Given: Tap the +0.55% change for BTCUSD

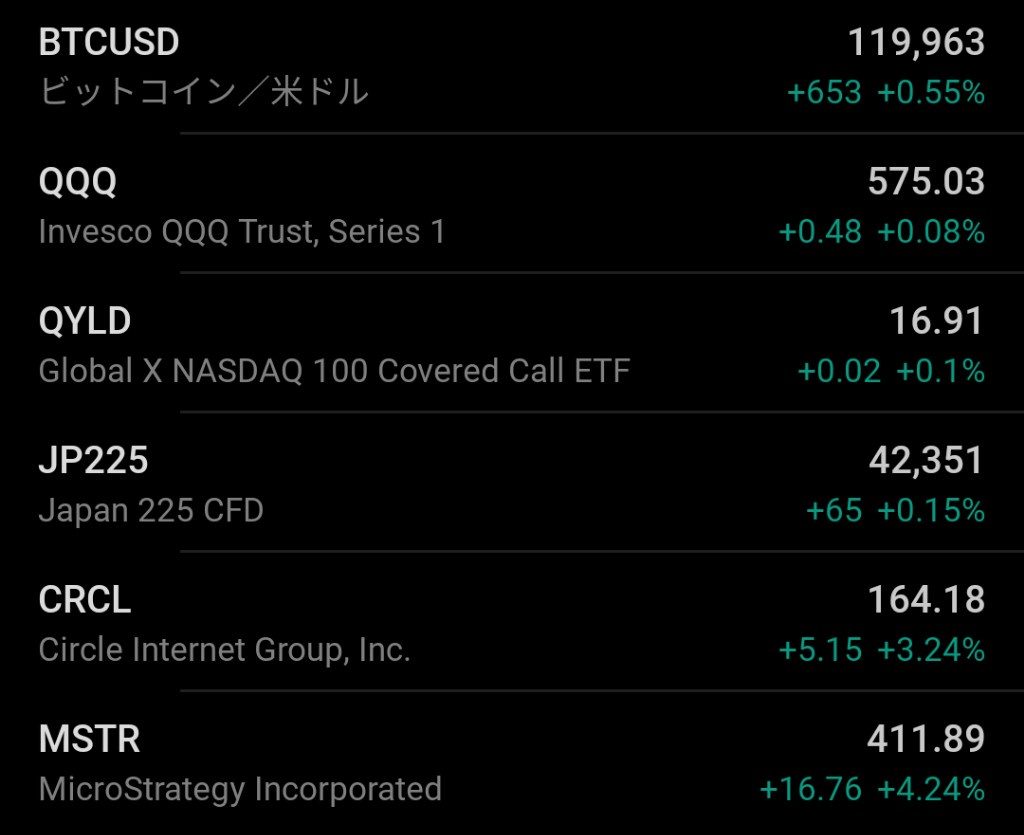Looking at the screenshot, I should click(931, 92).
